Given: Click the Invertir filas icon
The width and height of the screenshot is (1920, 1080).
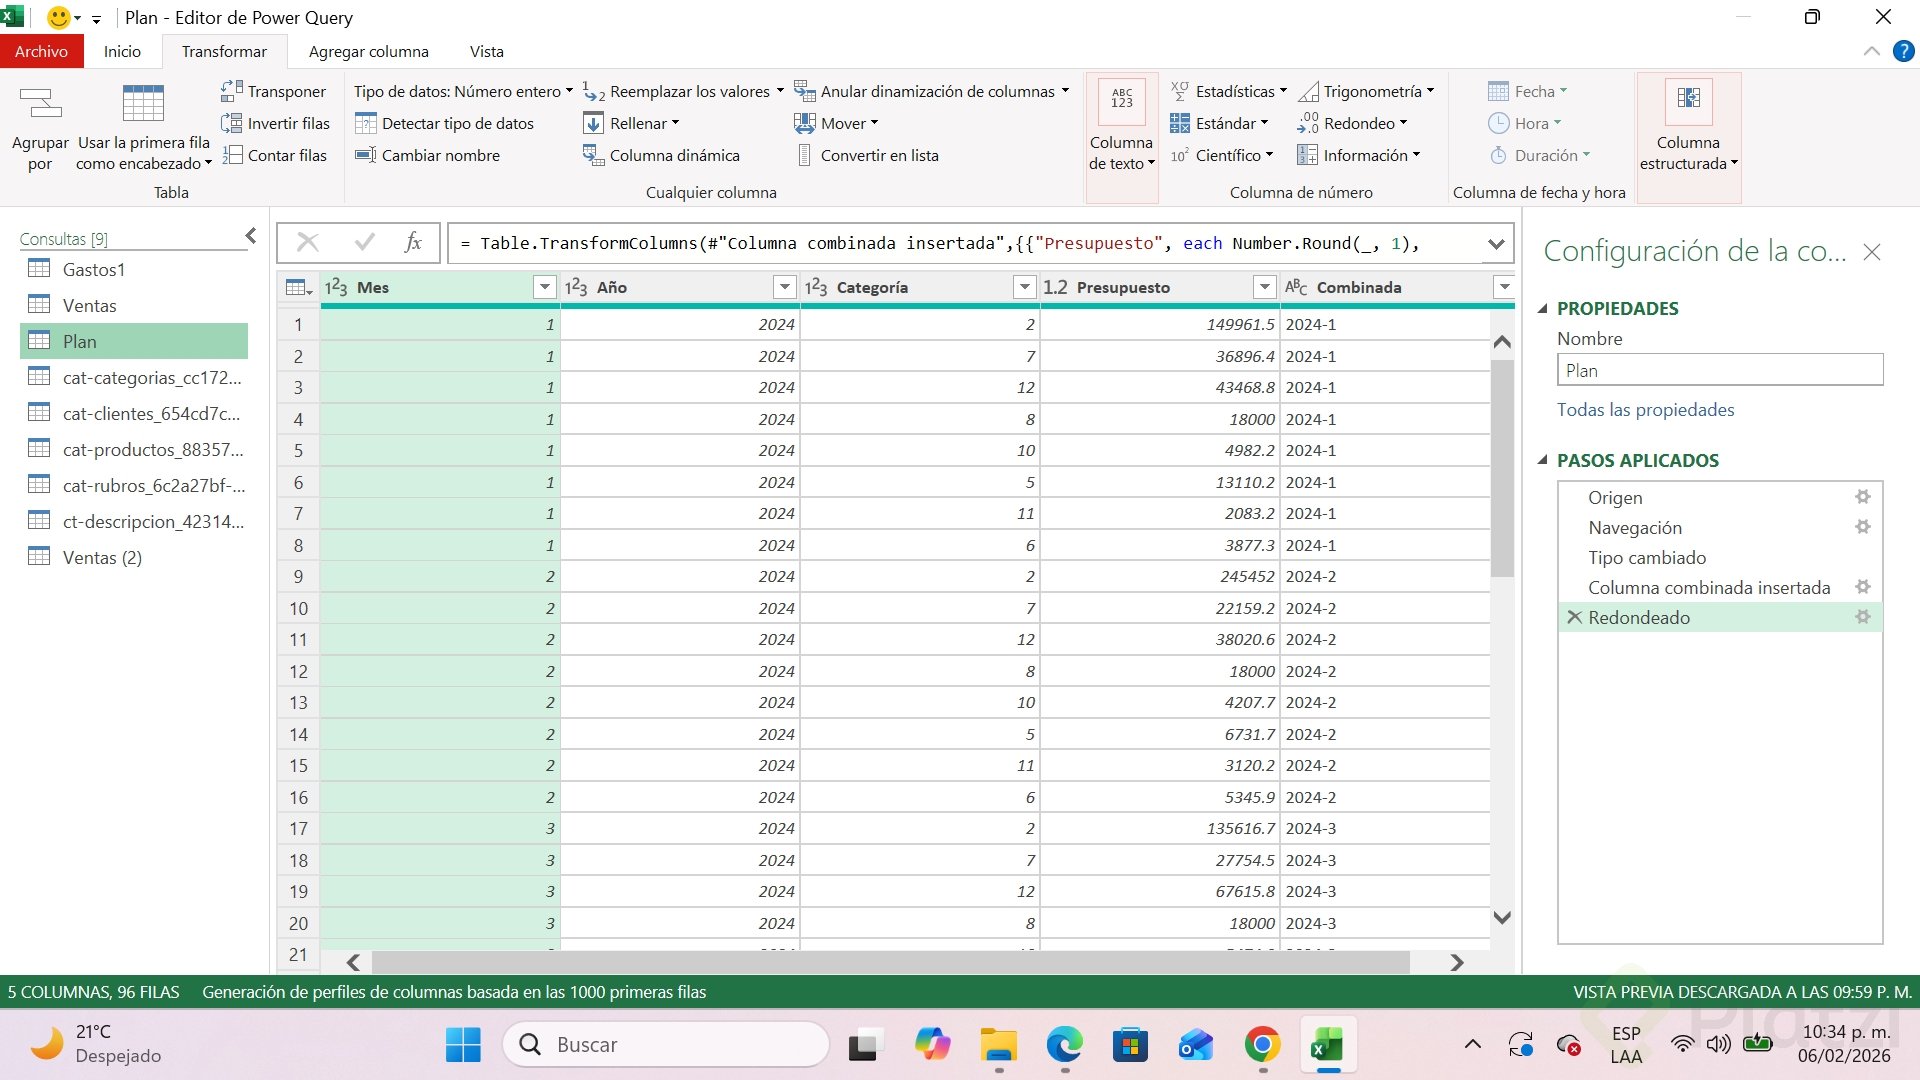Looking at the screenshot, I should pyautogui.click(x=231, y=123).
